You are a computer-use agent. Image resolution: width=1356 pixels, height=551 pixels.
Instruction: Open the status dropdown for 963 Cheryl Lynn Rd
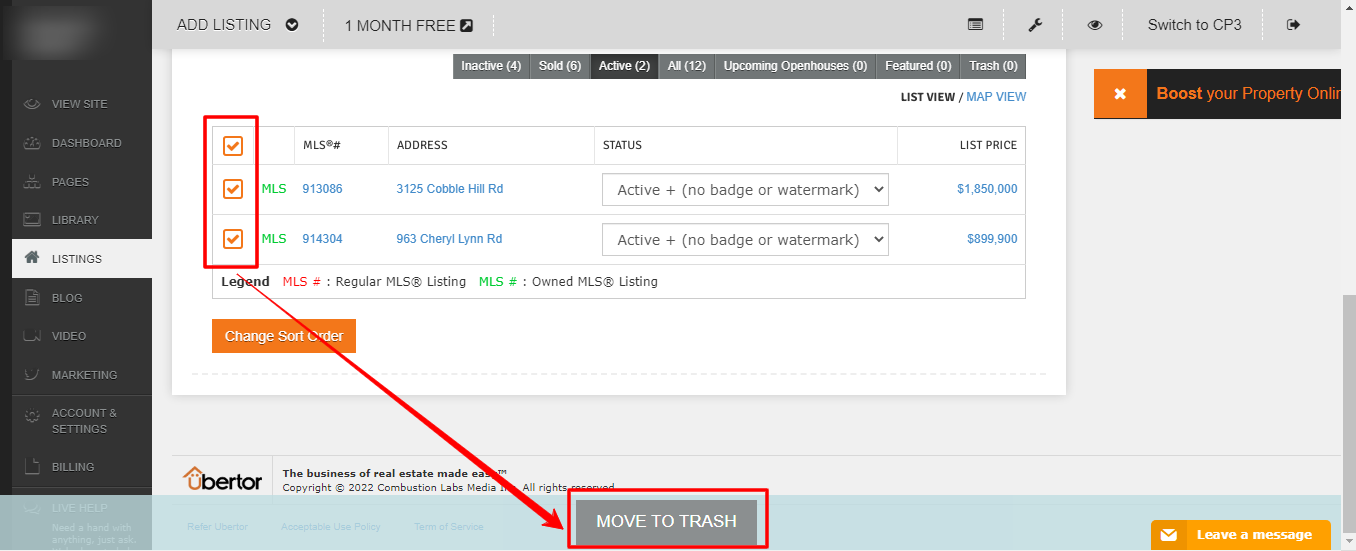pyautogui.click(x=745, y=240)
